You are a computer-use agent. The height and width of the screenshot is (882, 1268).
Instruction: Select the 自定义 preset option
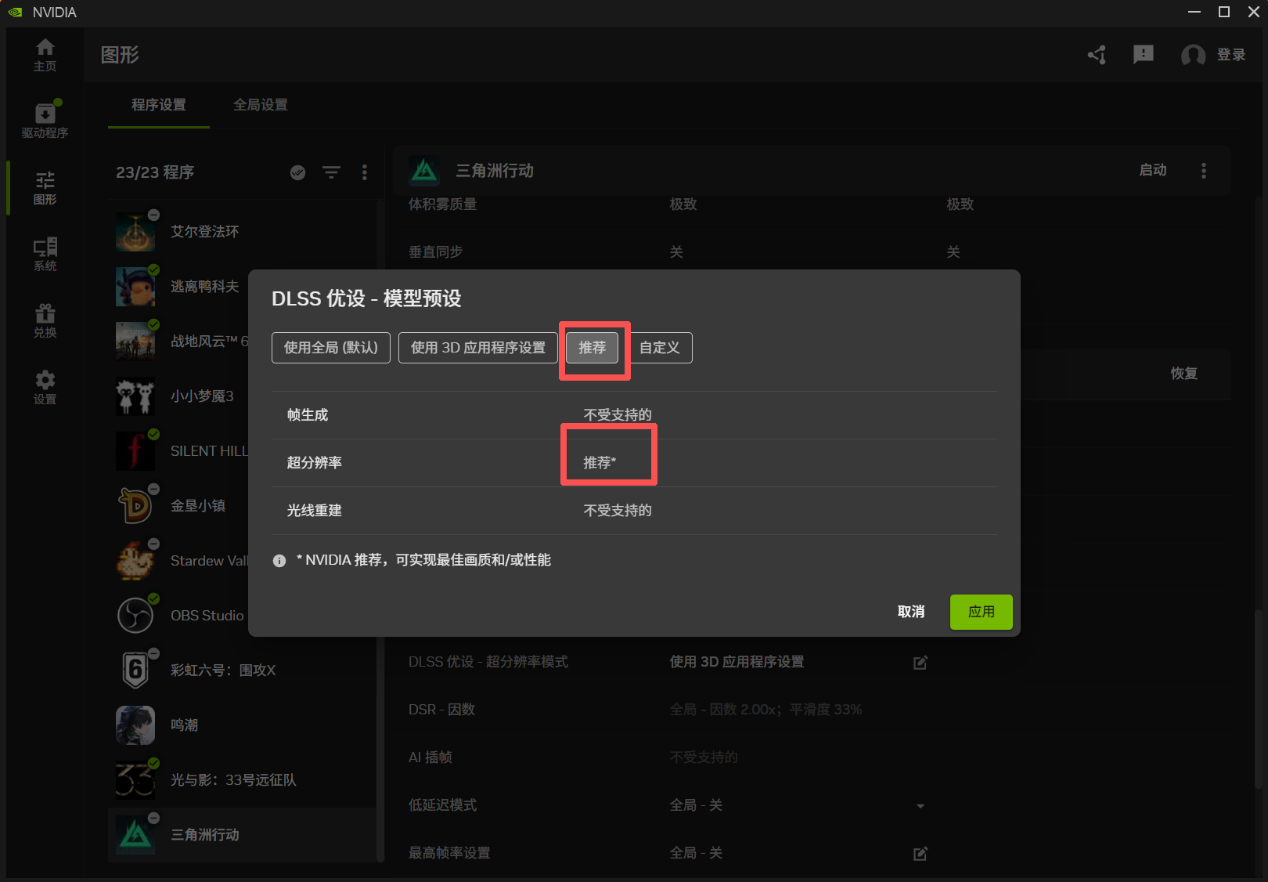point(660,347)
